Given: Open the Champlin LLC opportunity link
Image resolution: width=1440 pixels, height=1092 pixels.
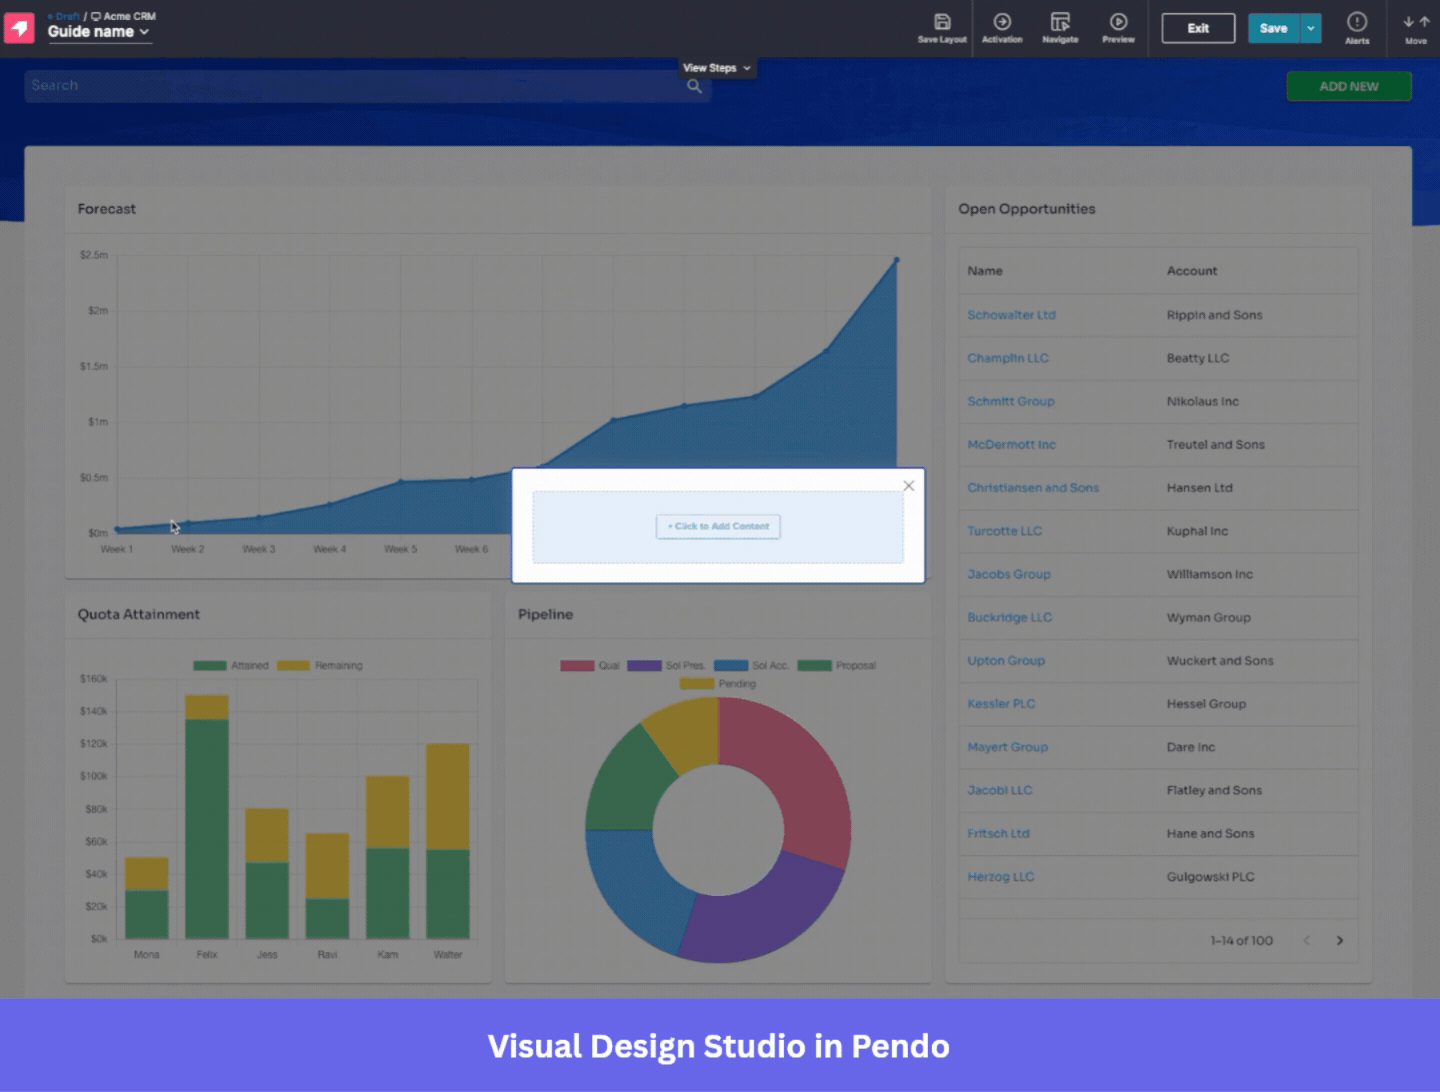Looking at the screenshot, I should pyautogui.click(x=1008, y=358).
